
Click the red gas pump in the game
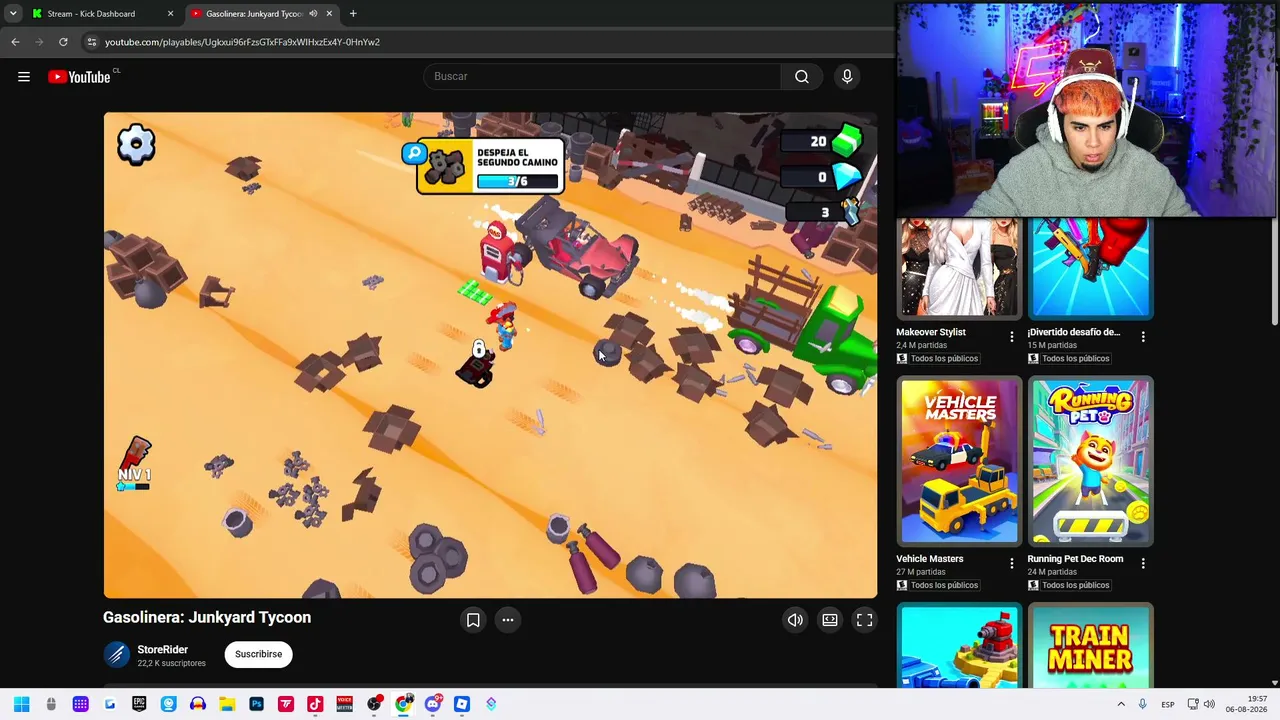(497, 252)
